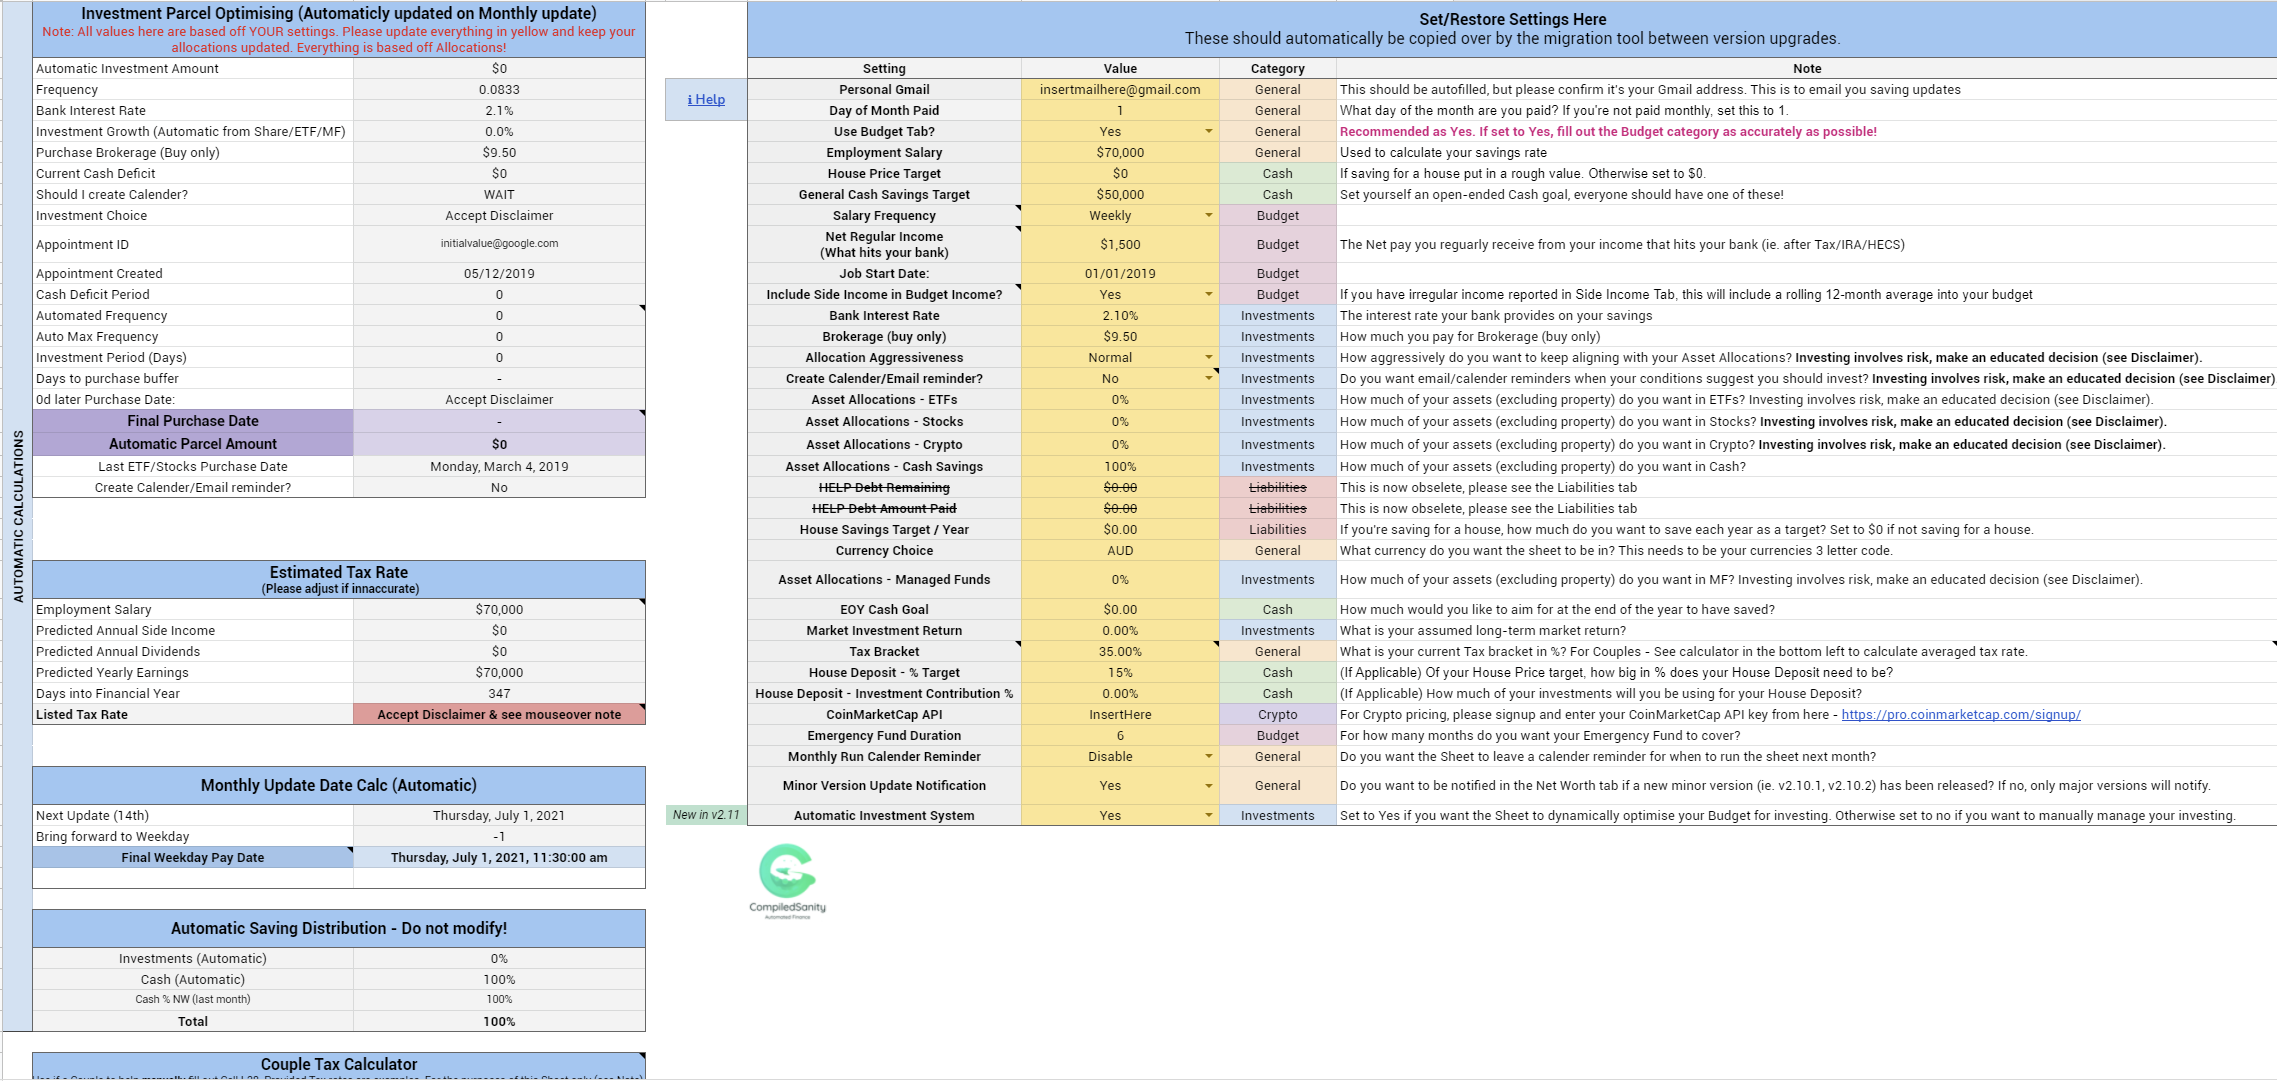This screenshot has height=1081, width=2277.
Task: Expand the Allocation Aggressiveness dropdown arrow
Action: click(x=1208, y=357)
